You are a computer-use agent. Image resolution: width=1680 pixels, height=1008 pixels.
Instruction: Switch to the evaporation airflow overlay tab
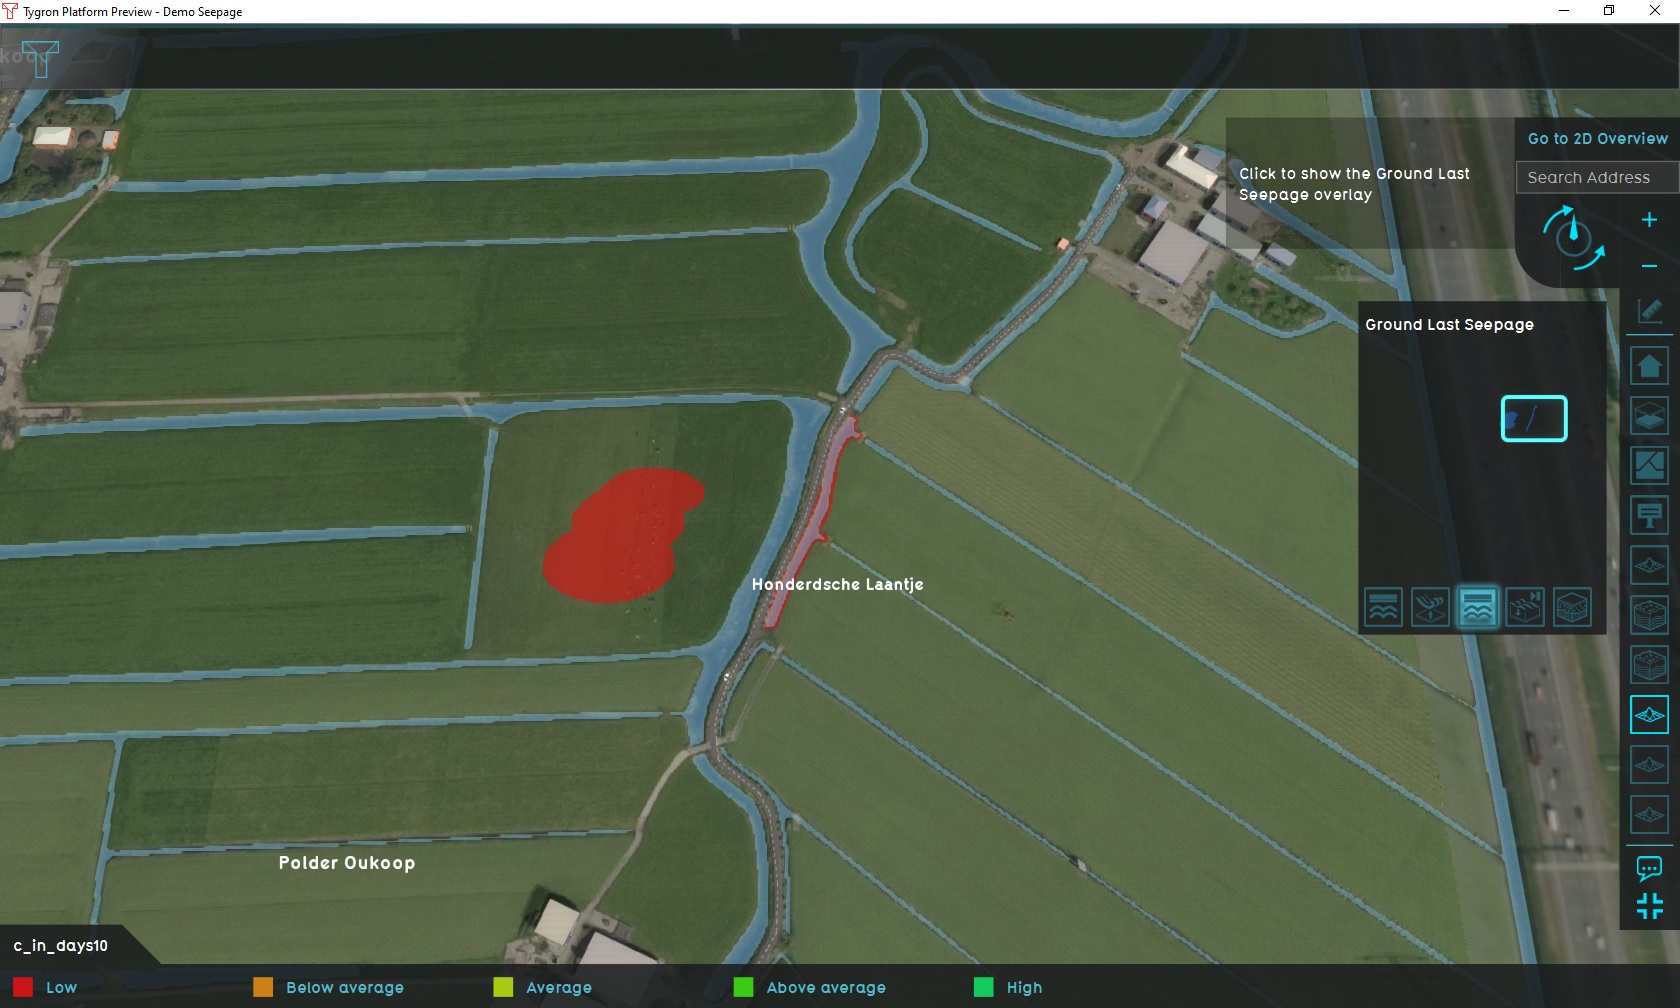click(x=1430, y=607)
